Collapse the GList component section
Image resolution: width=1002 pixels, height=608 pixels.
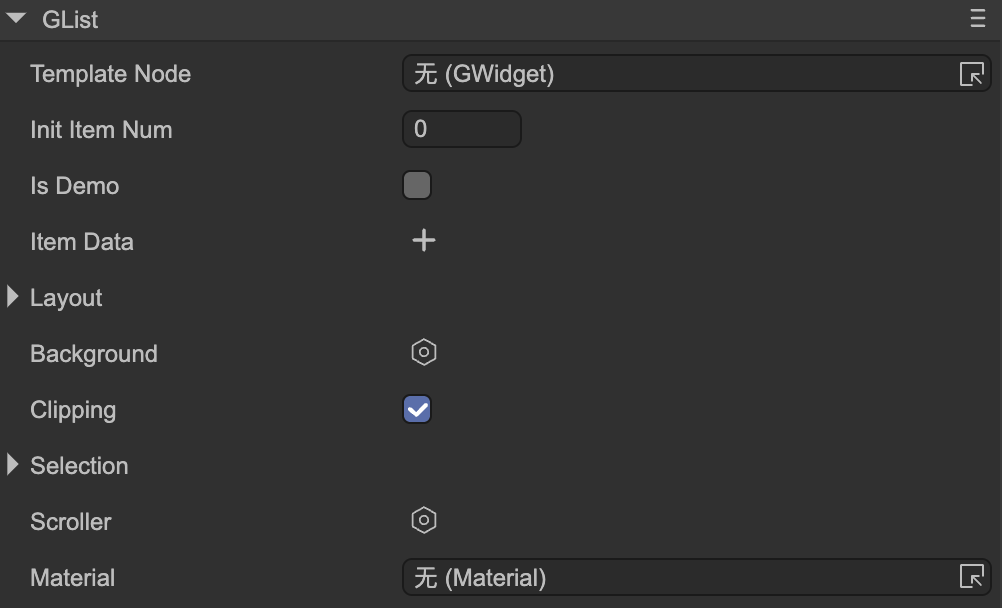[16, 19]
